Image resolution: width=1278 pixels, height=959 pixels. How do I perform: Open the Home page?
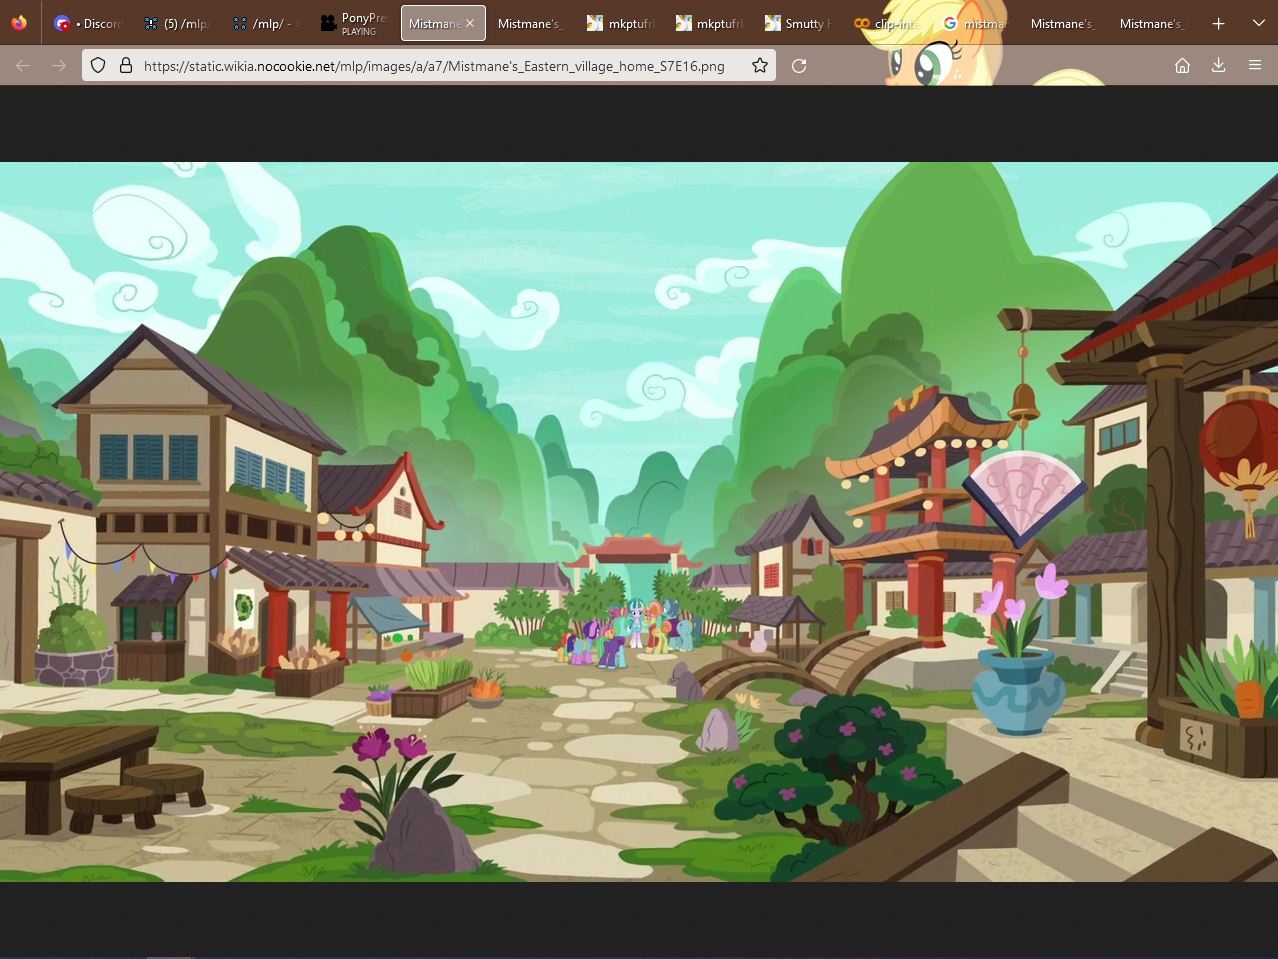[1182, 65]
